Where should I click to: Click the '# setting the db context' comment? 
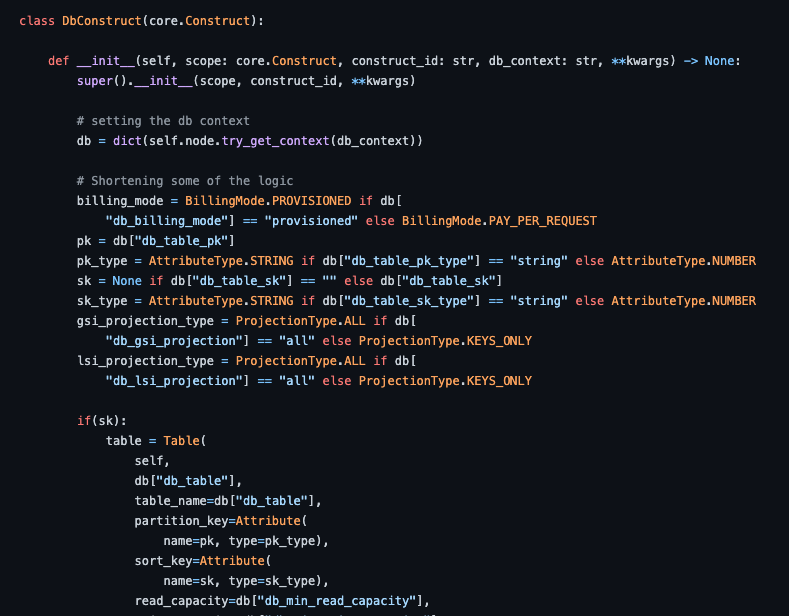163,121
